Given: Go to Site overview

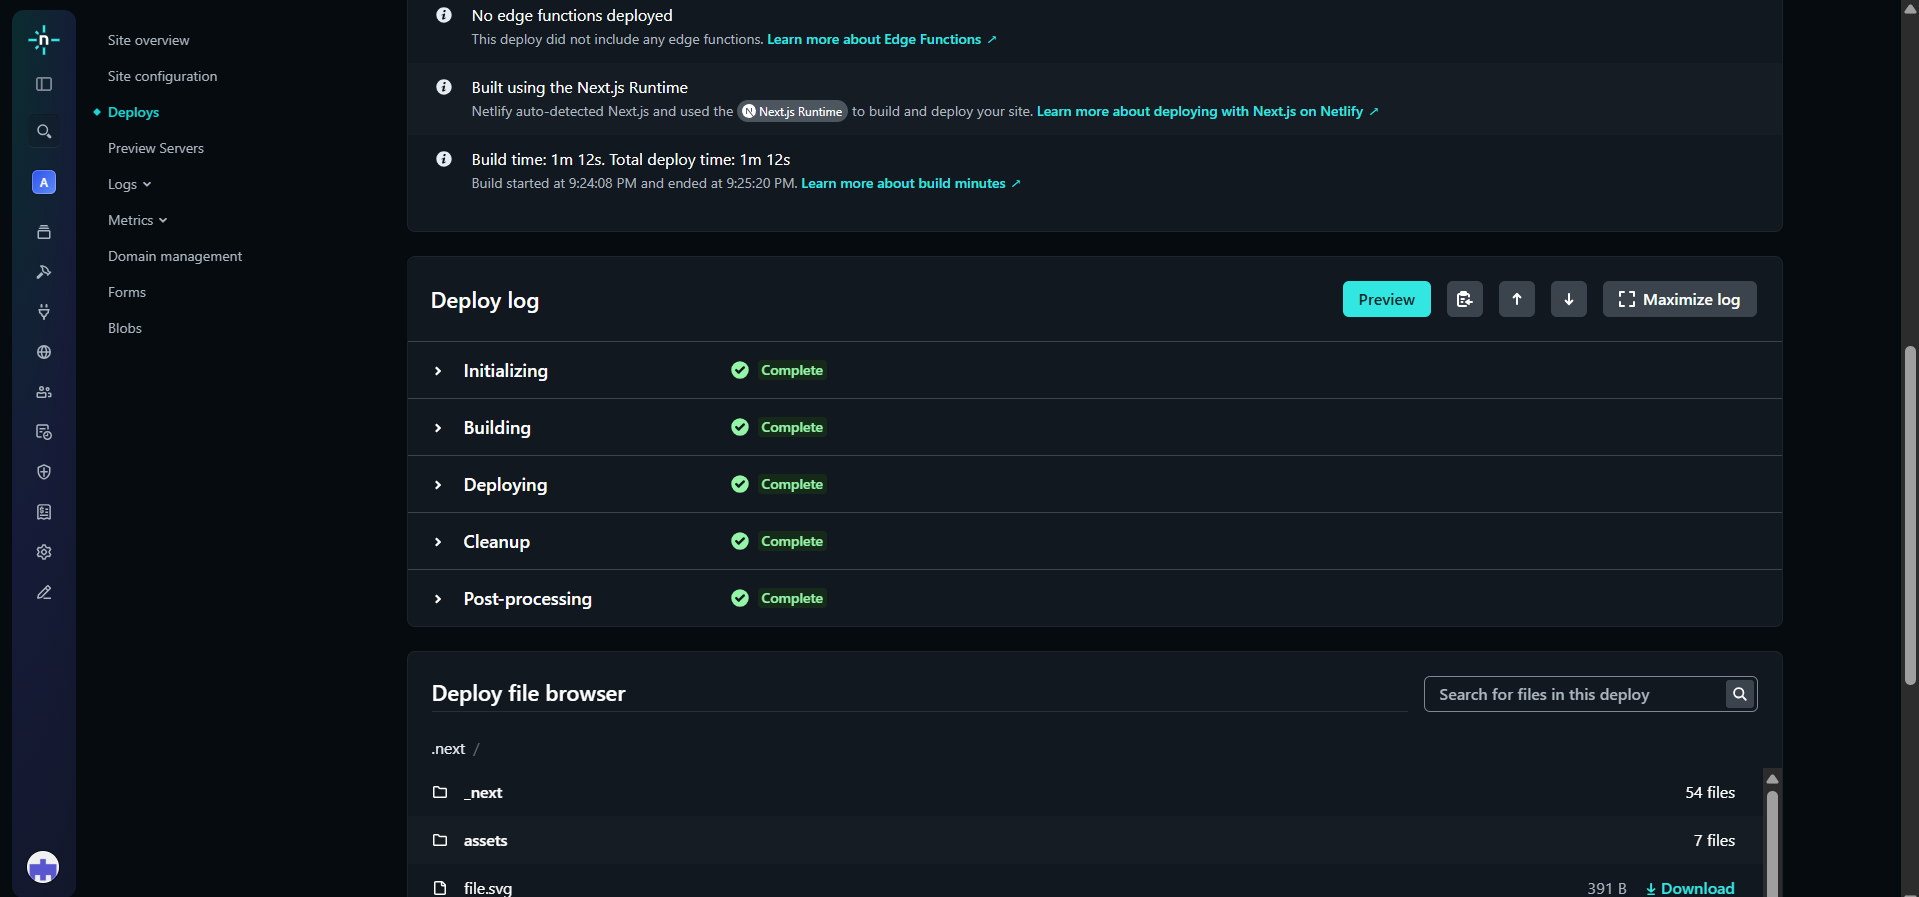Looking at the screenshot, I should 148,40.
